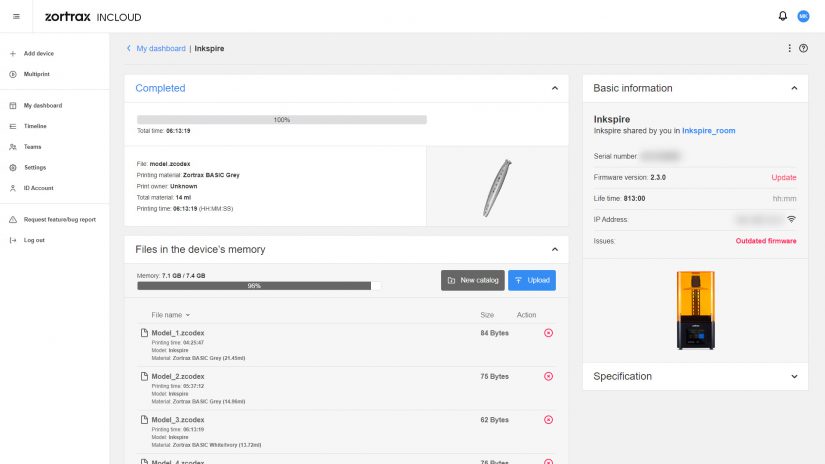This screenshot has height=464, width=825.
Task: Click the Outdated firmware issue text
Action: point(766,241)
